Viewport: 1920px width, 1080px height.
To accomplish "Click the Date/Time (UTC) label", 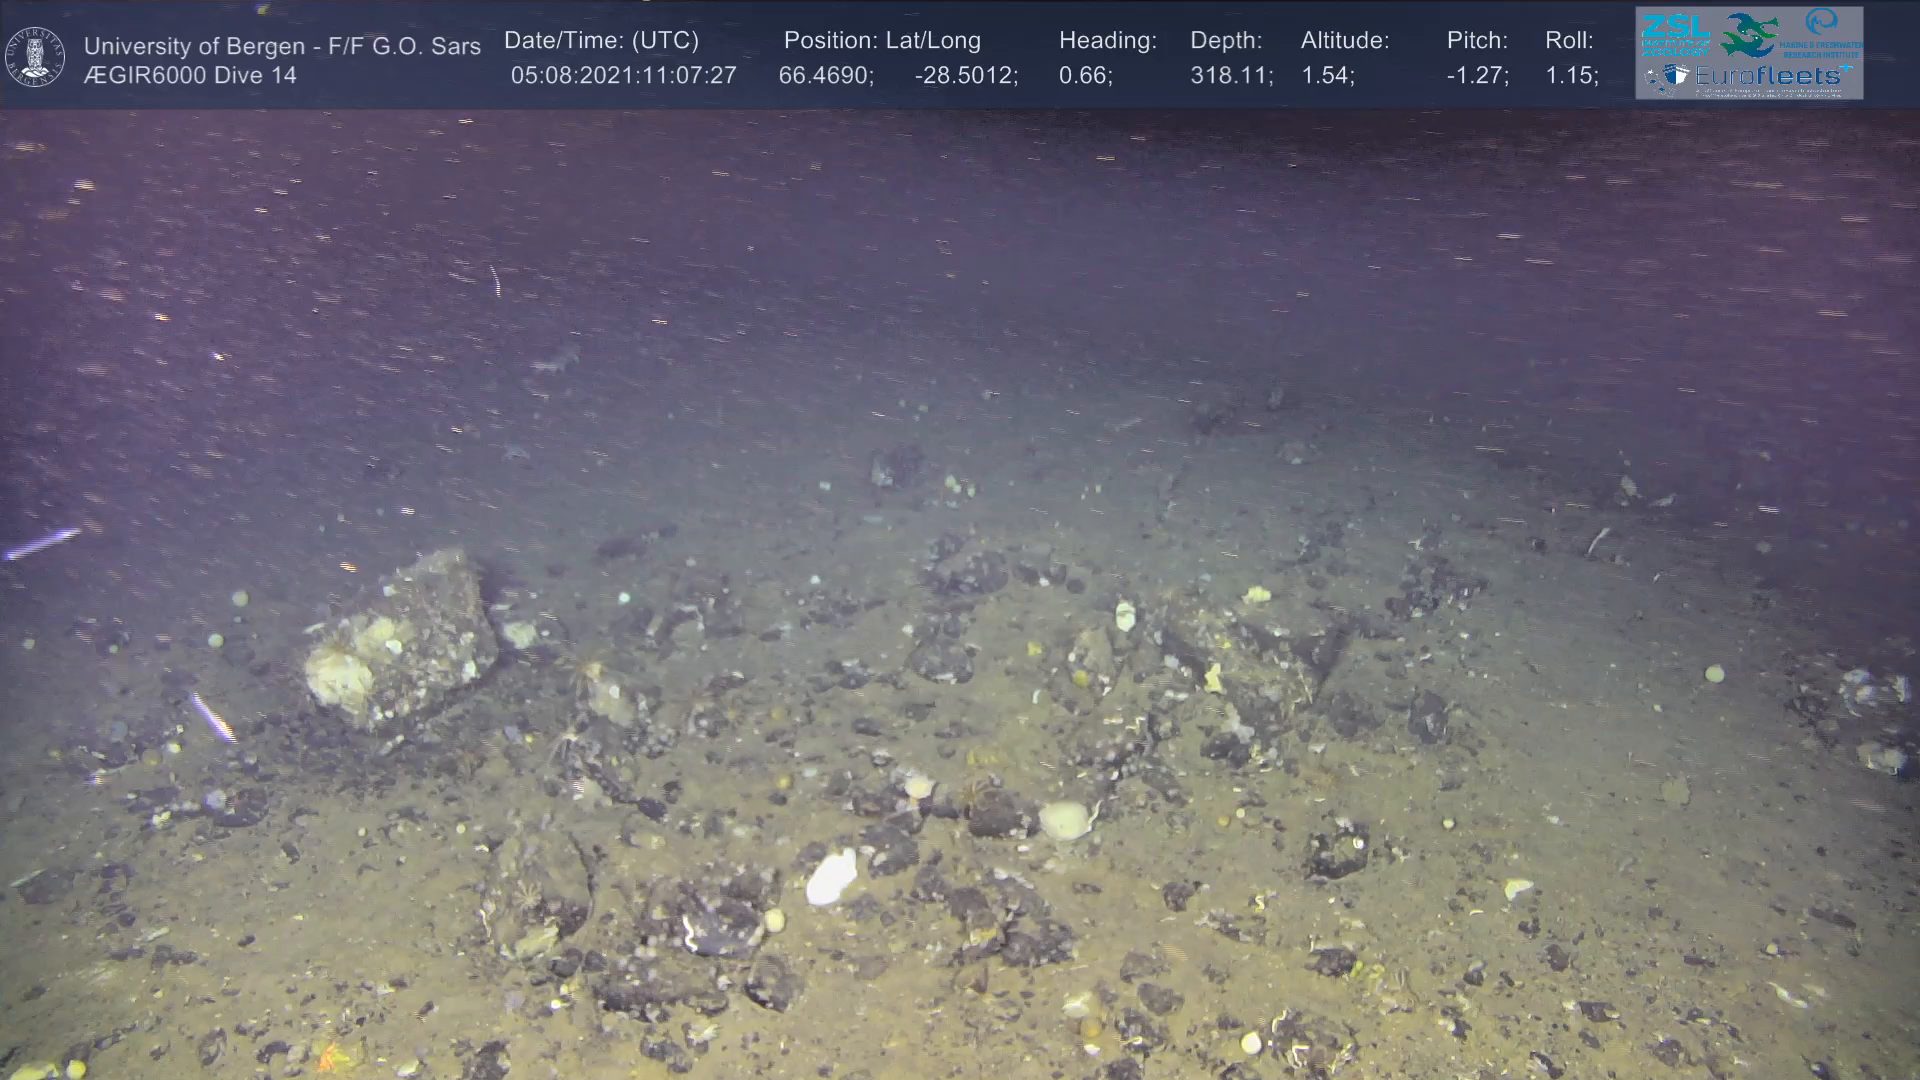I will tap(601, 41).
